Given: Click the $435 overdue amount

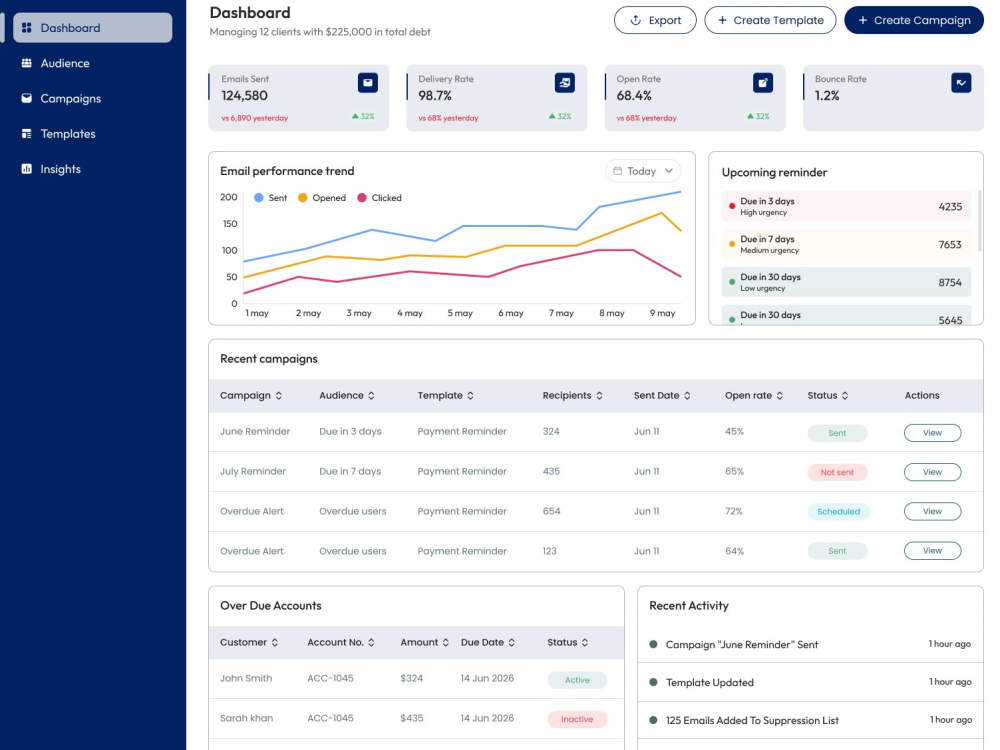Looking at the screenshot, I should point(411,718).
